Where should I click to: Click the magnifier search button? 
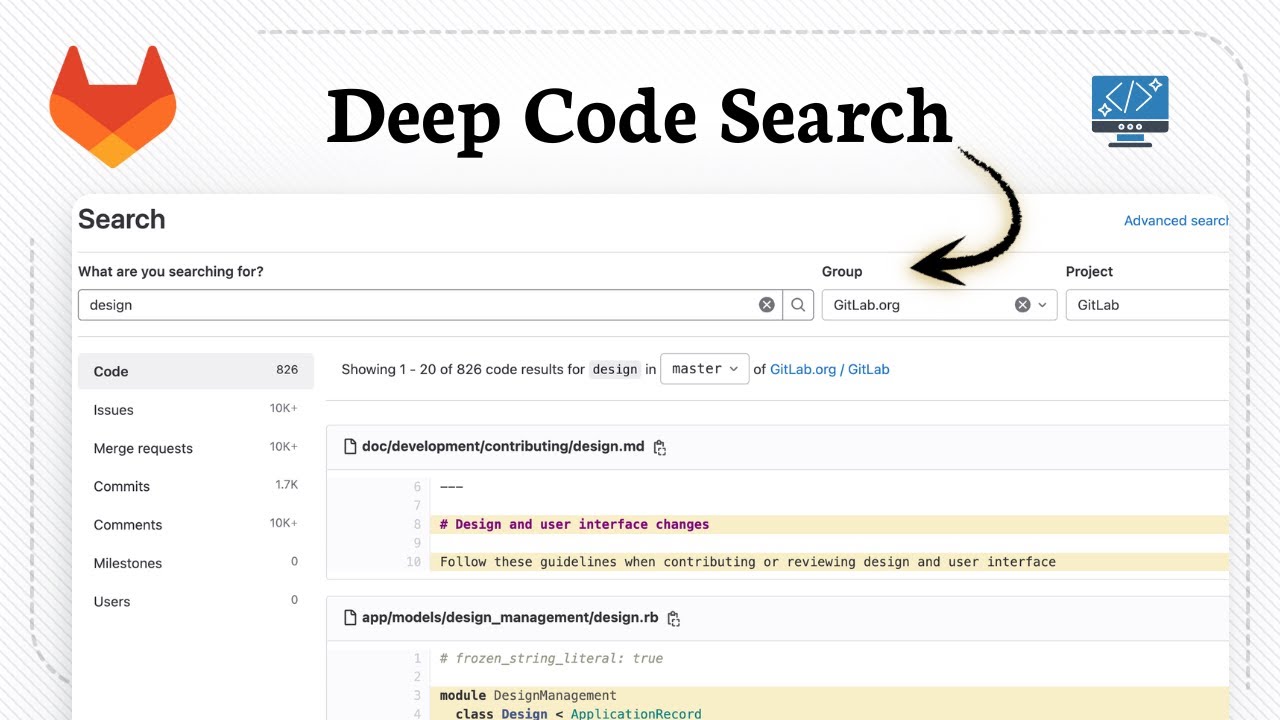pos(798,305)
